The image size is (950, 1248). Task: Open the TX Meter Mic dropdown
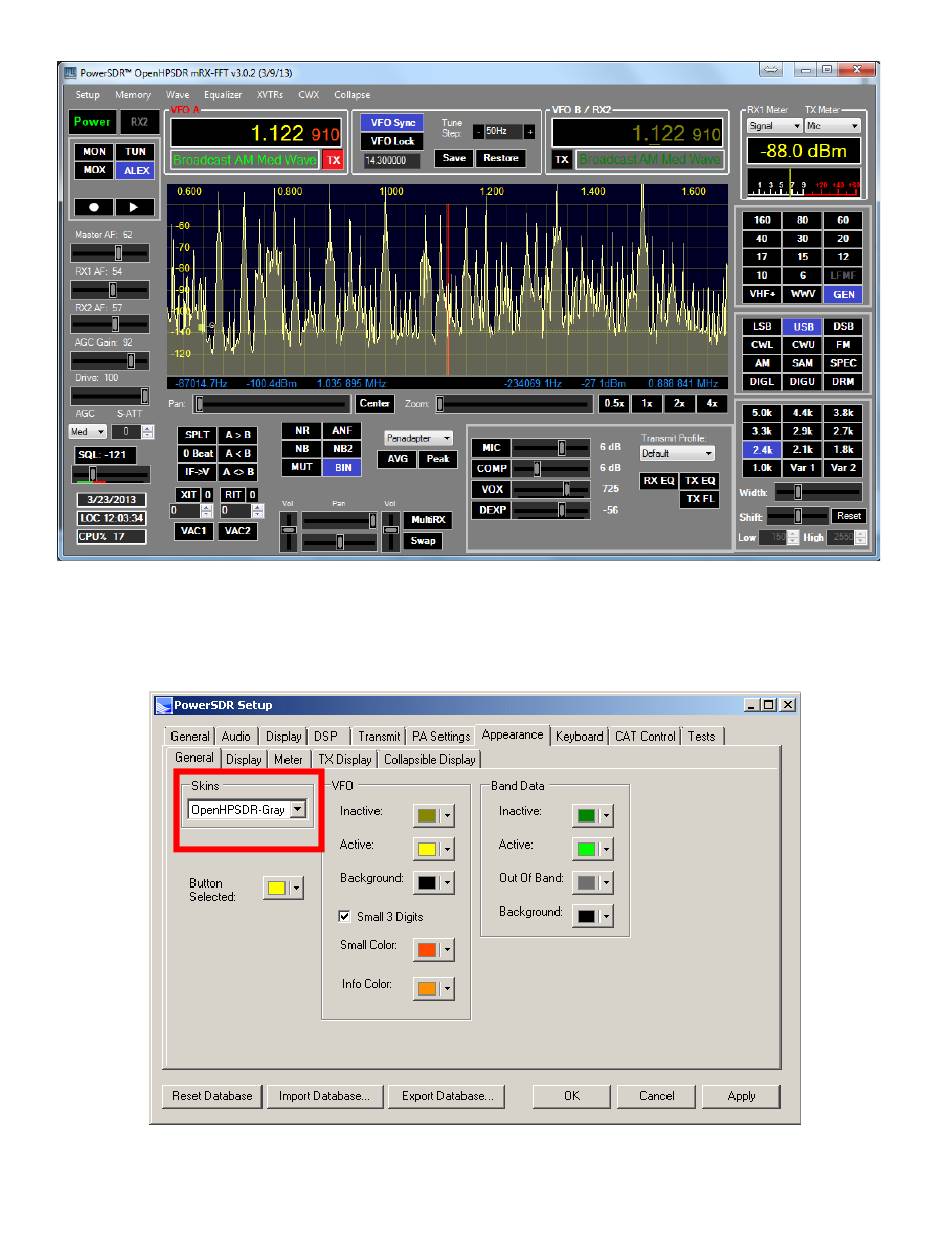[x=833, y=127]
